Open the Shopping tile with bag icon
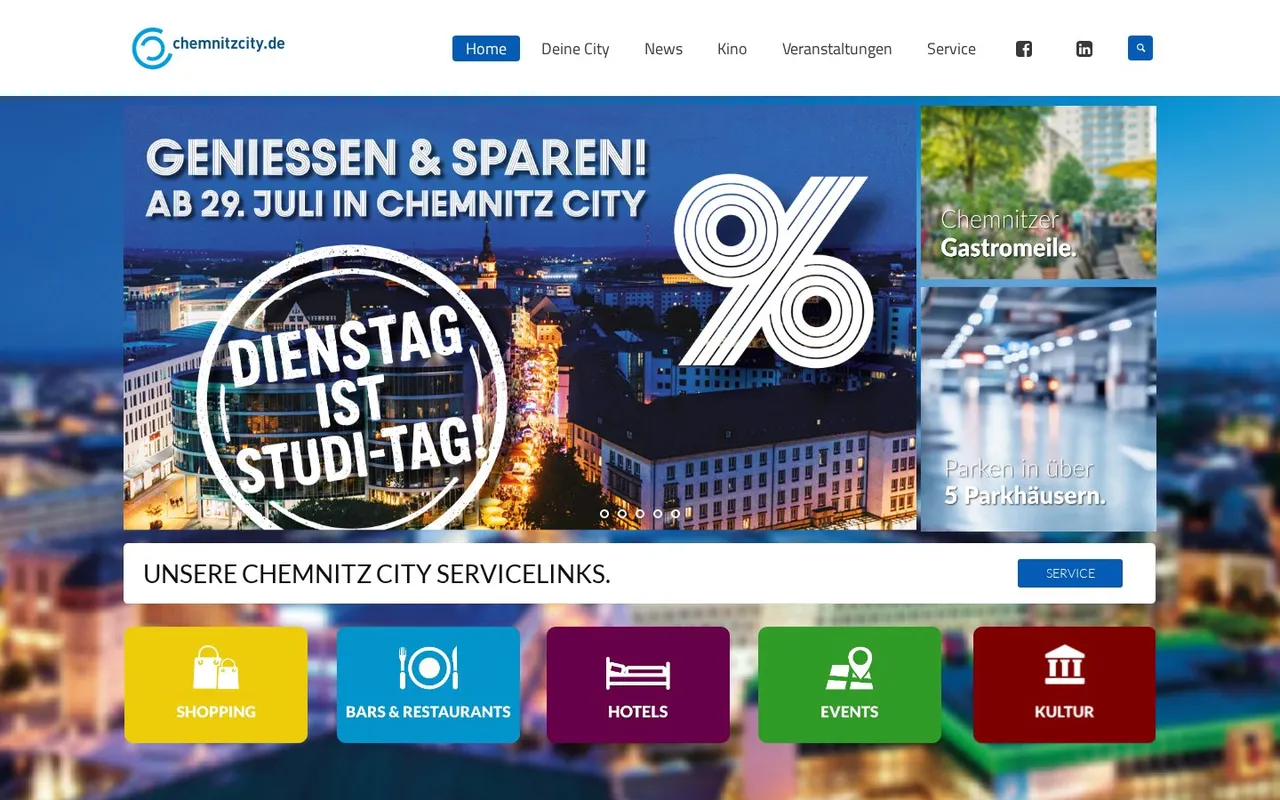Image resolution: width=1280 pixels, height=800 pixels. [x=216, y=685]
